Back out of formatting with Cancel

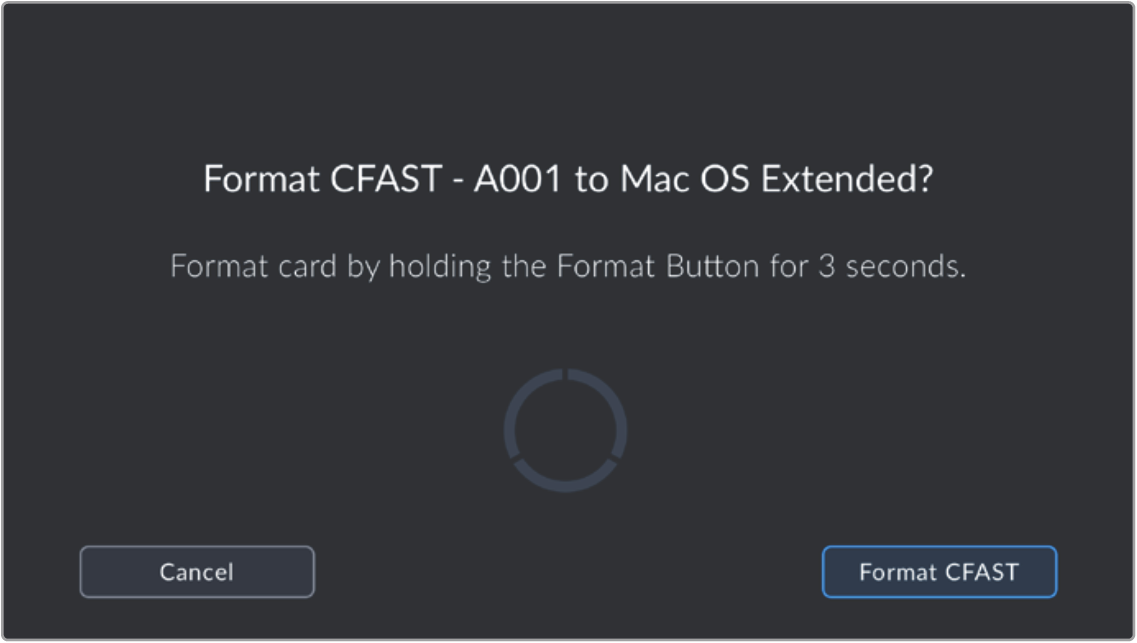click(x=197, y=572)
